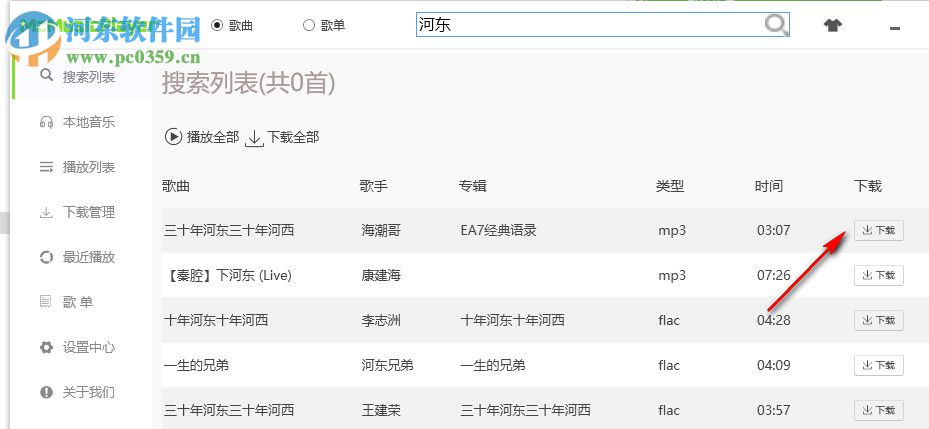This screenshot has width=929, height=429.
Task: Click the 类型 column header
Action: coord(670,186)
